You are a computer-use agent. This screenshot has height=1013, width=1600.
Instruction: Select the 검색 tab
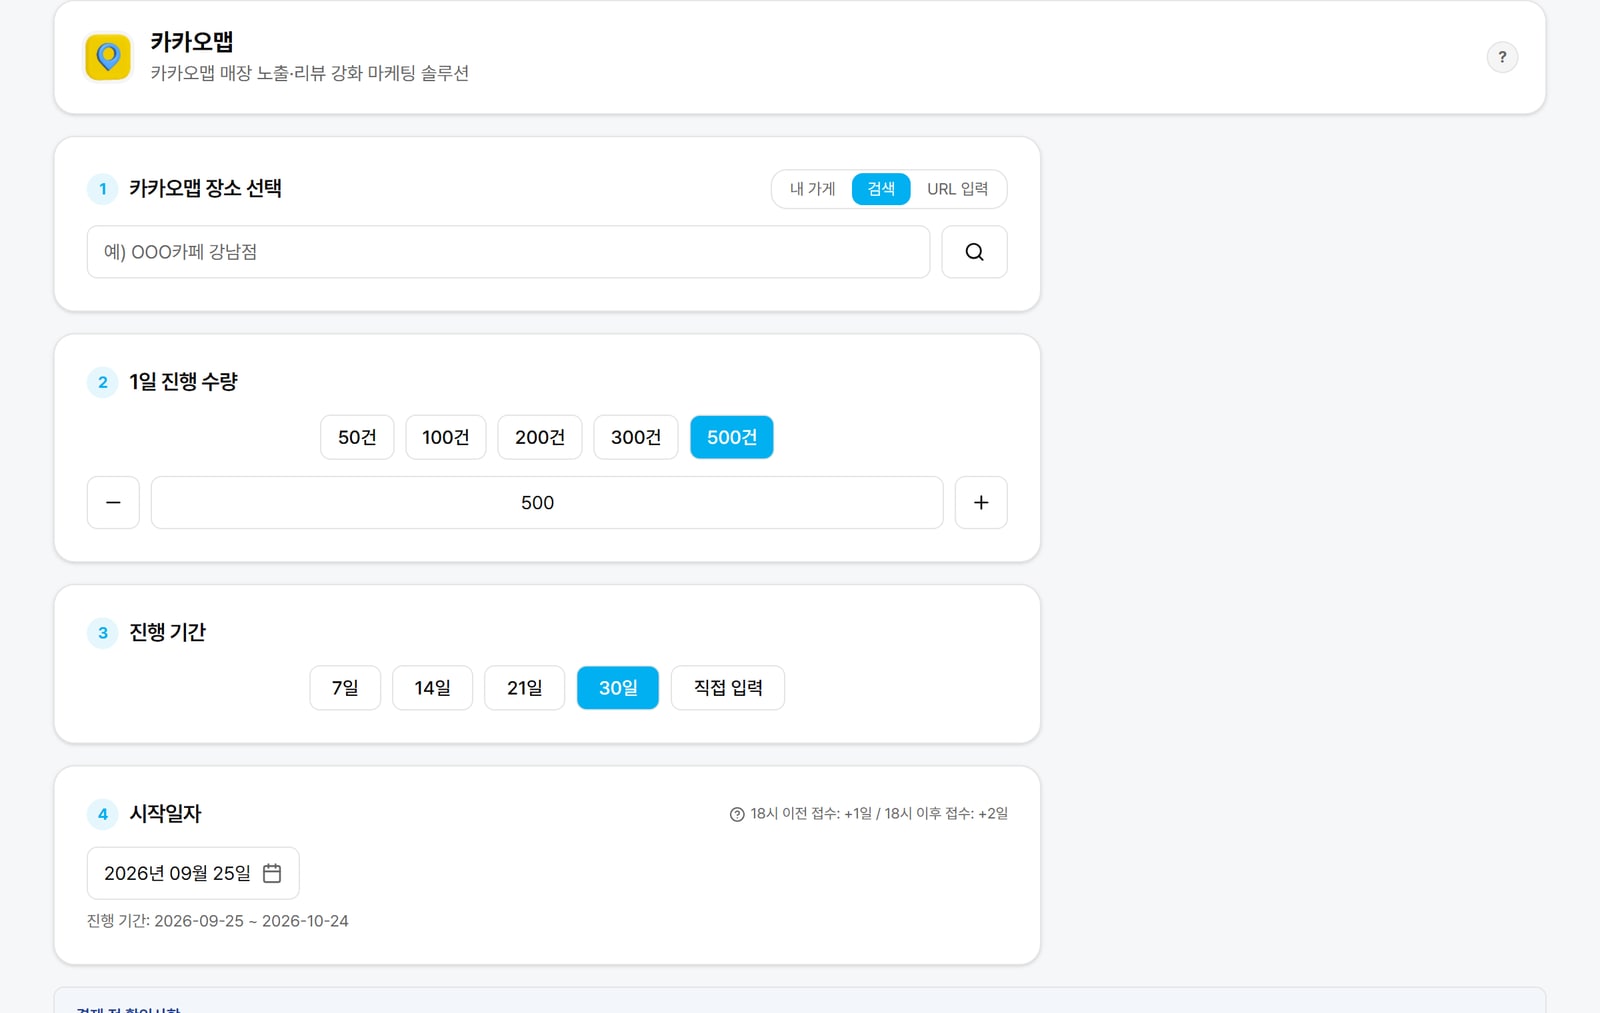point(881,189)
